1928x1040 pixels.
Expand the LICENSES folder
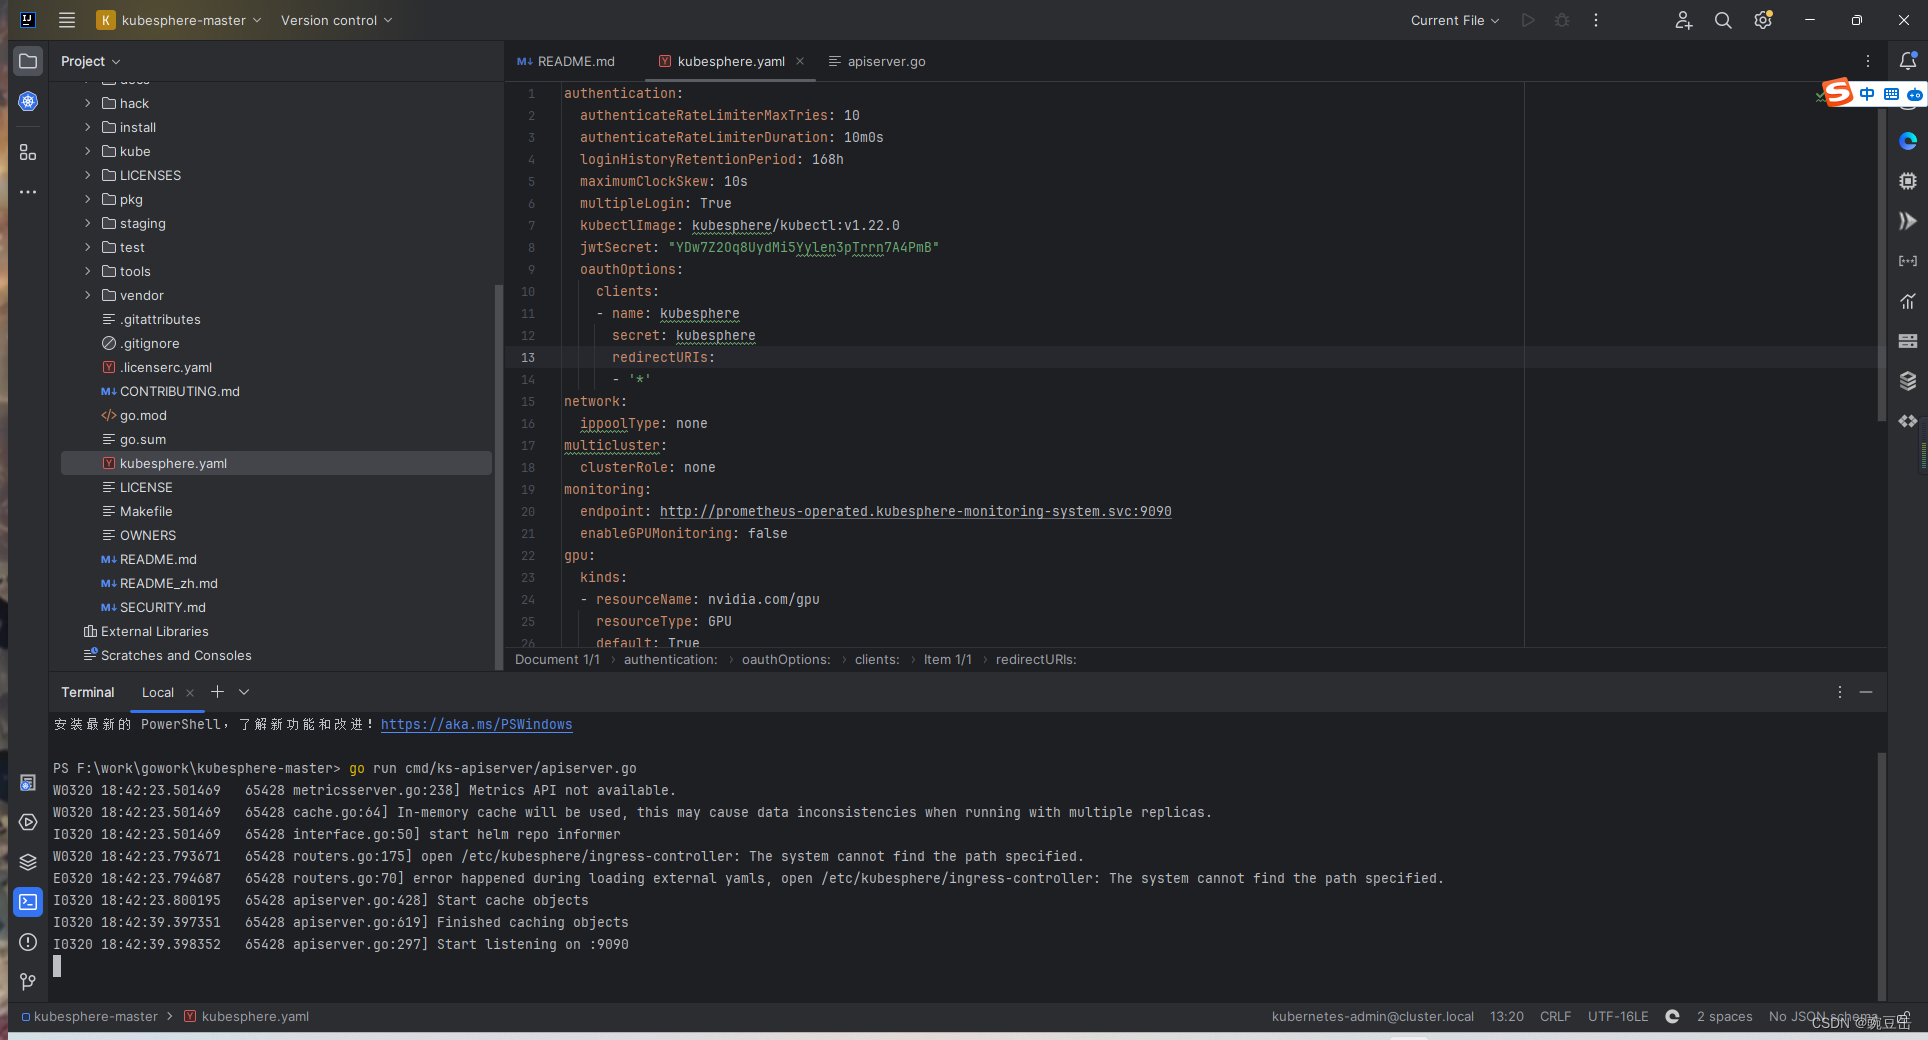[88, 175]
